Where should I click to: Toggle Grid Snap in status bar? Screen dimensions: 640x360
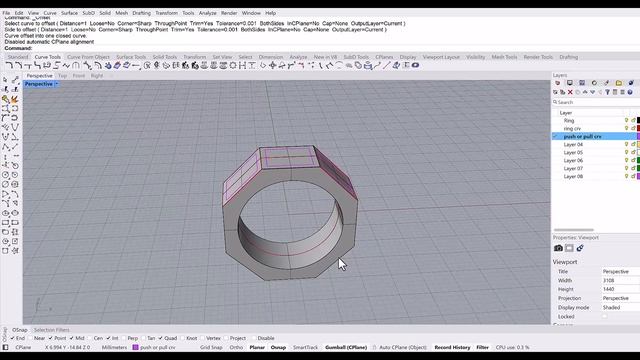point(211,347)
